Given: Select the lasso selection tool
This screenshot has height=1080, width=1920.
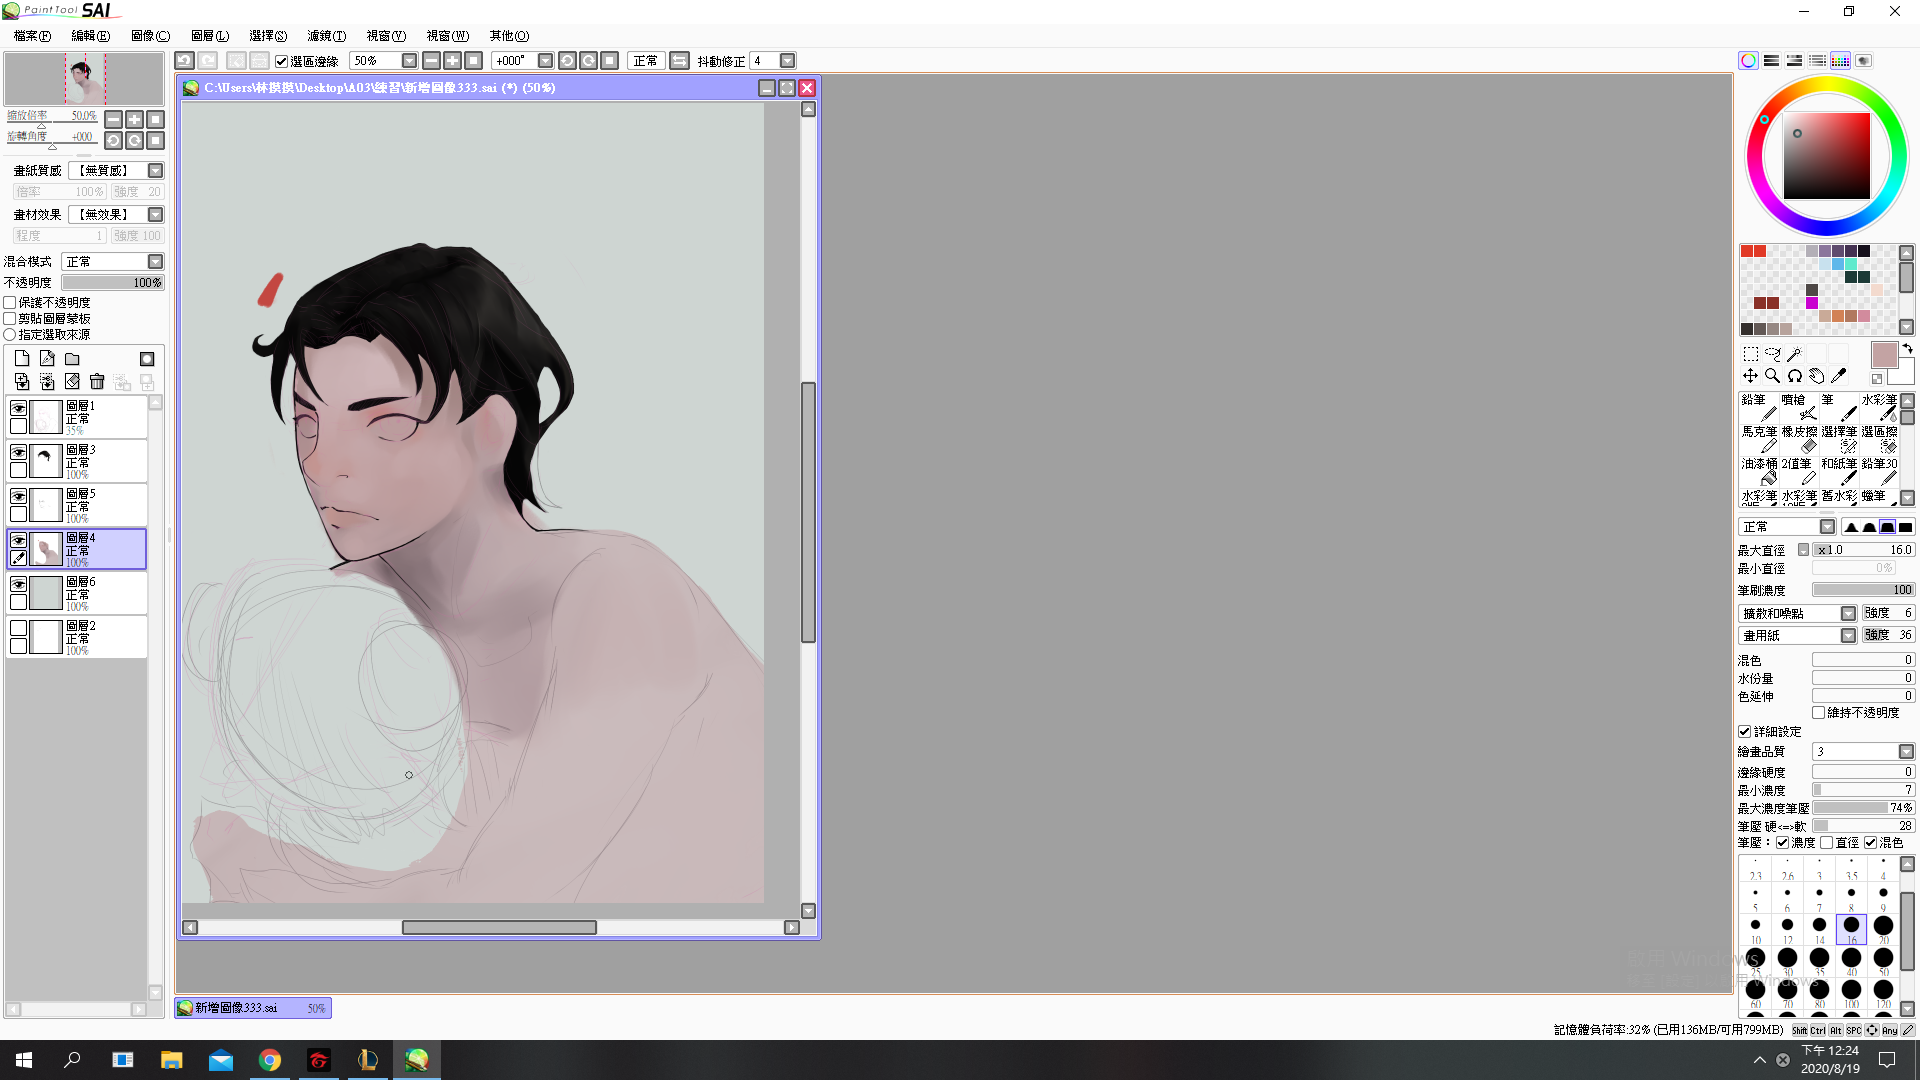Looking at the screenshot, I should [1772, 354].
